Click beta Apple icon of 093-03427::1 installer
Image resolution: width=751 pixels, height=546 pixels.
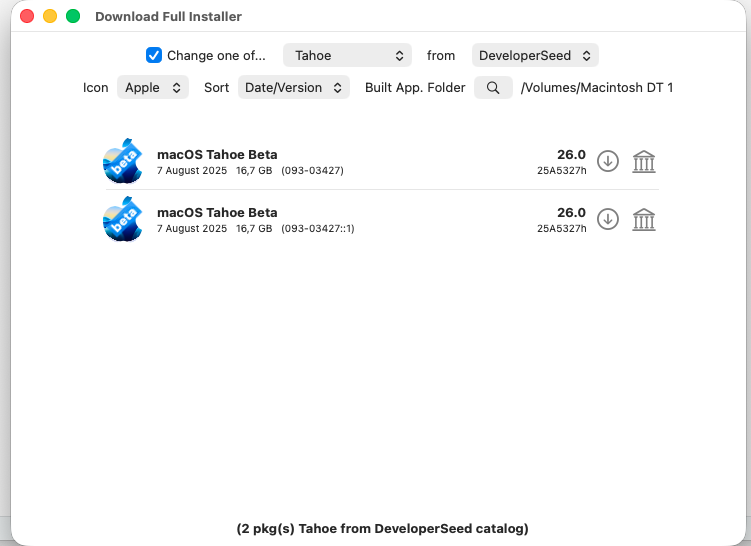123,219
